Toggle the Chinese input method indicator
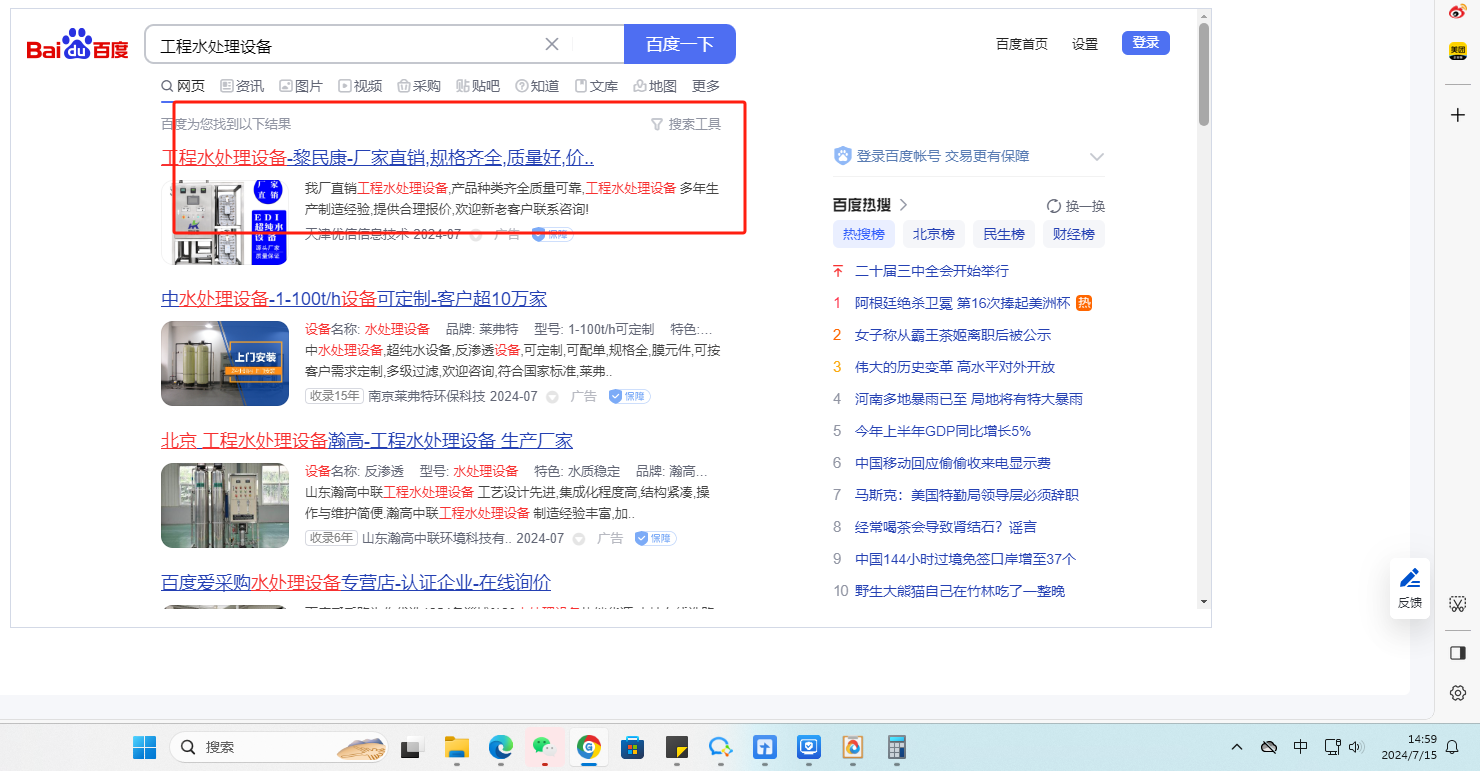 pyautogui.click(x=1300, y=747)
